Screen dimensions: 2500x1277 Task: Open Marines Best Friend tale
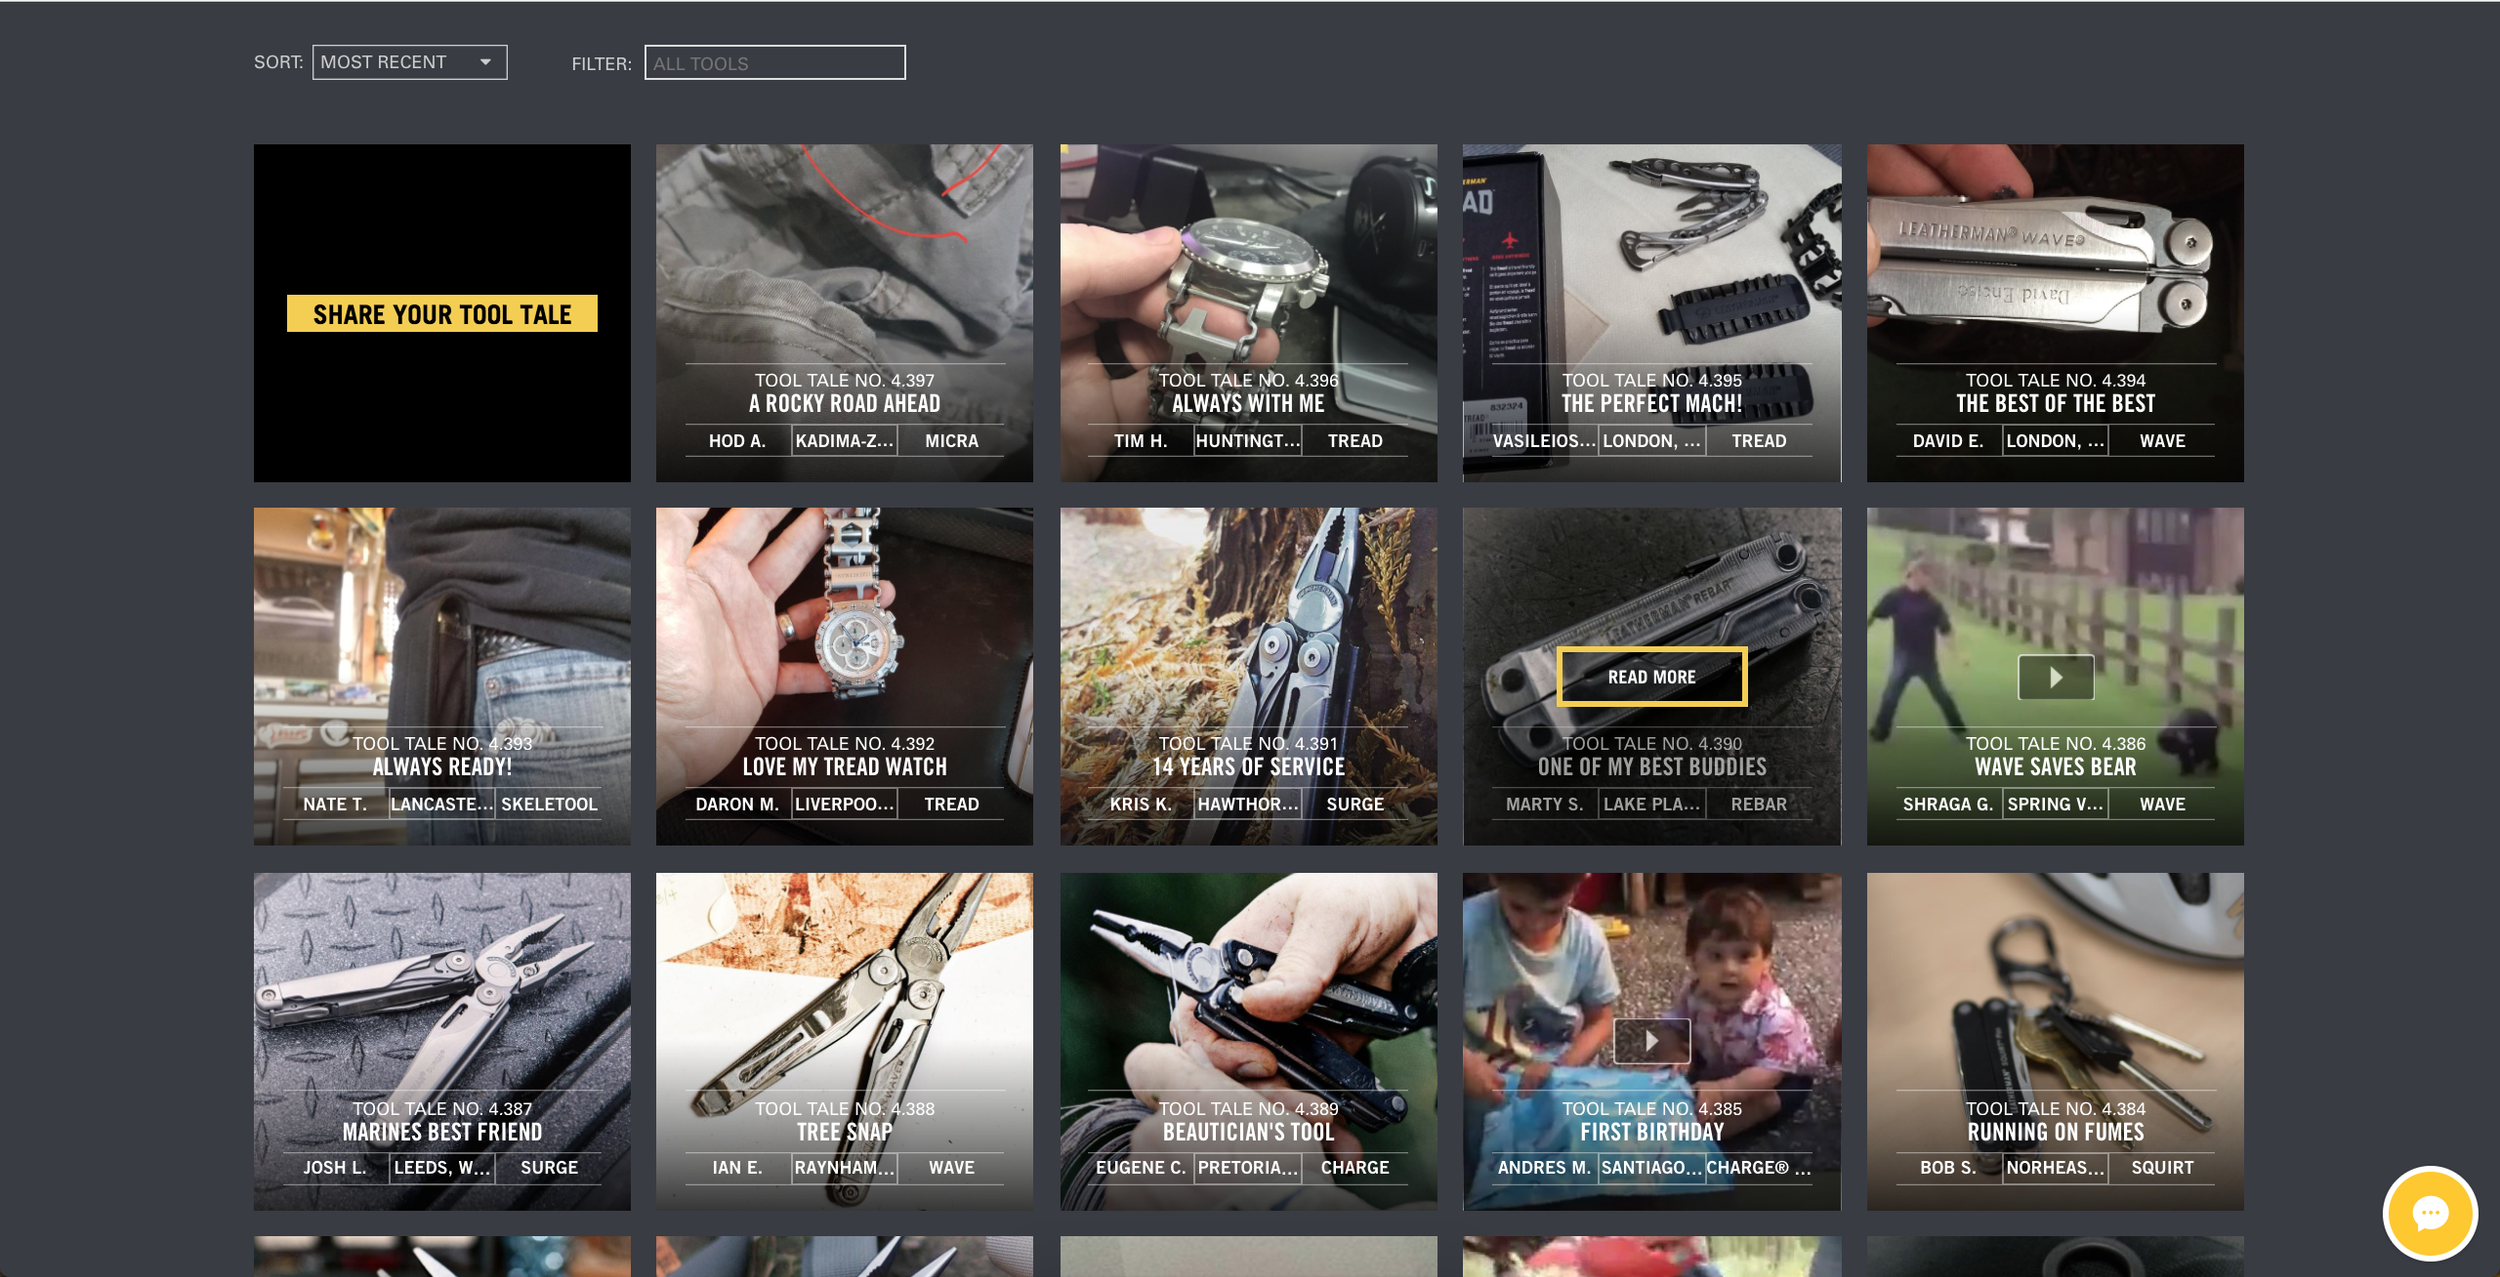click(x=442, y=1132)
